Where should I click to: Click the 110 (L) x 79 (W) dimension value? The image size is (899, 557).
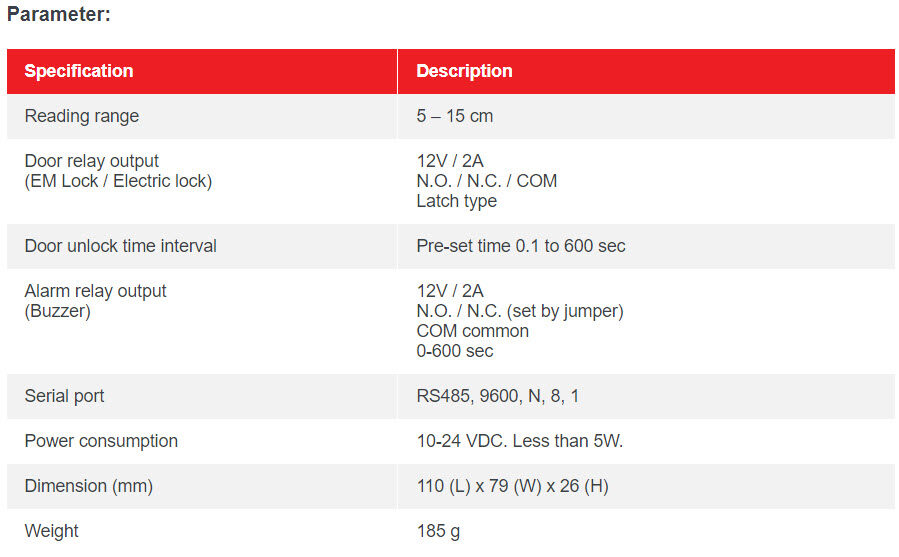point(513,486)
